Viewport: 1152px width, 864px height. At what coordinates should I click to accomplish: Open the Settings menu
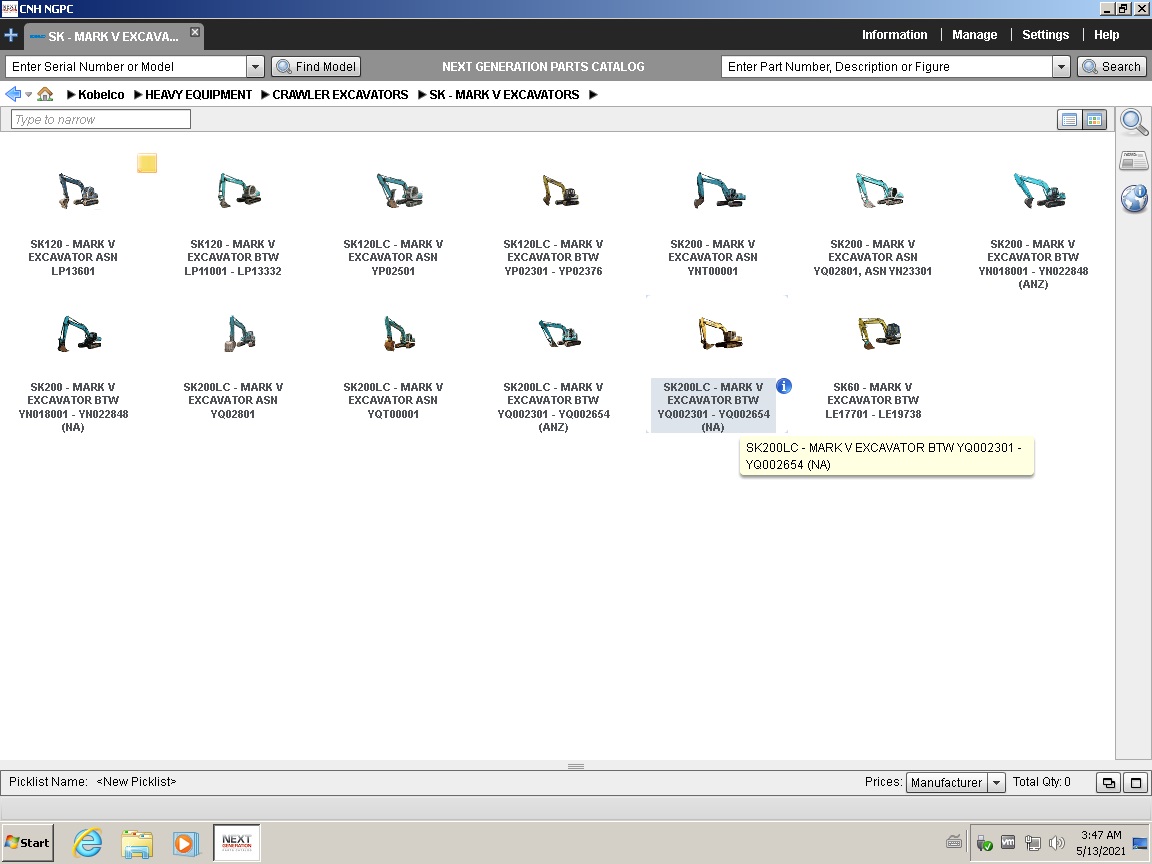[x=1045, y=35]
